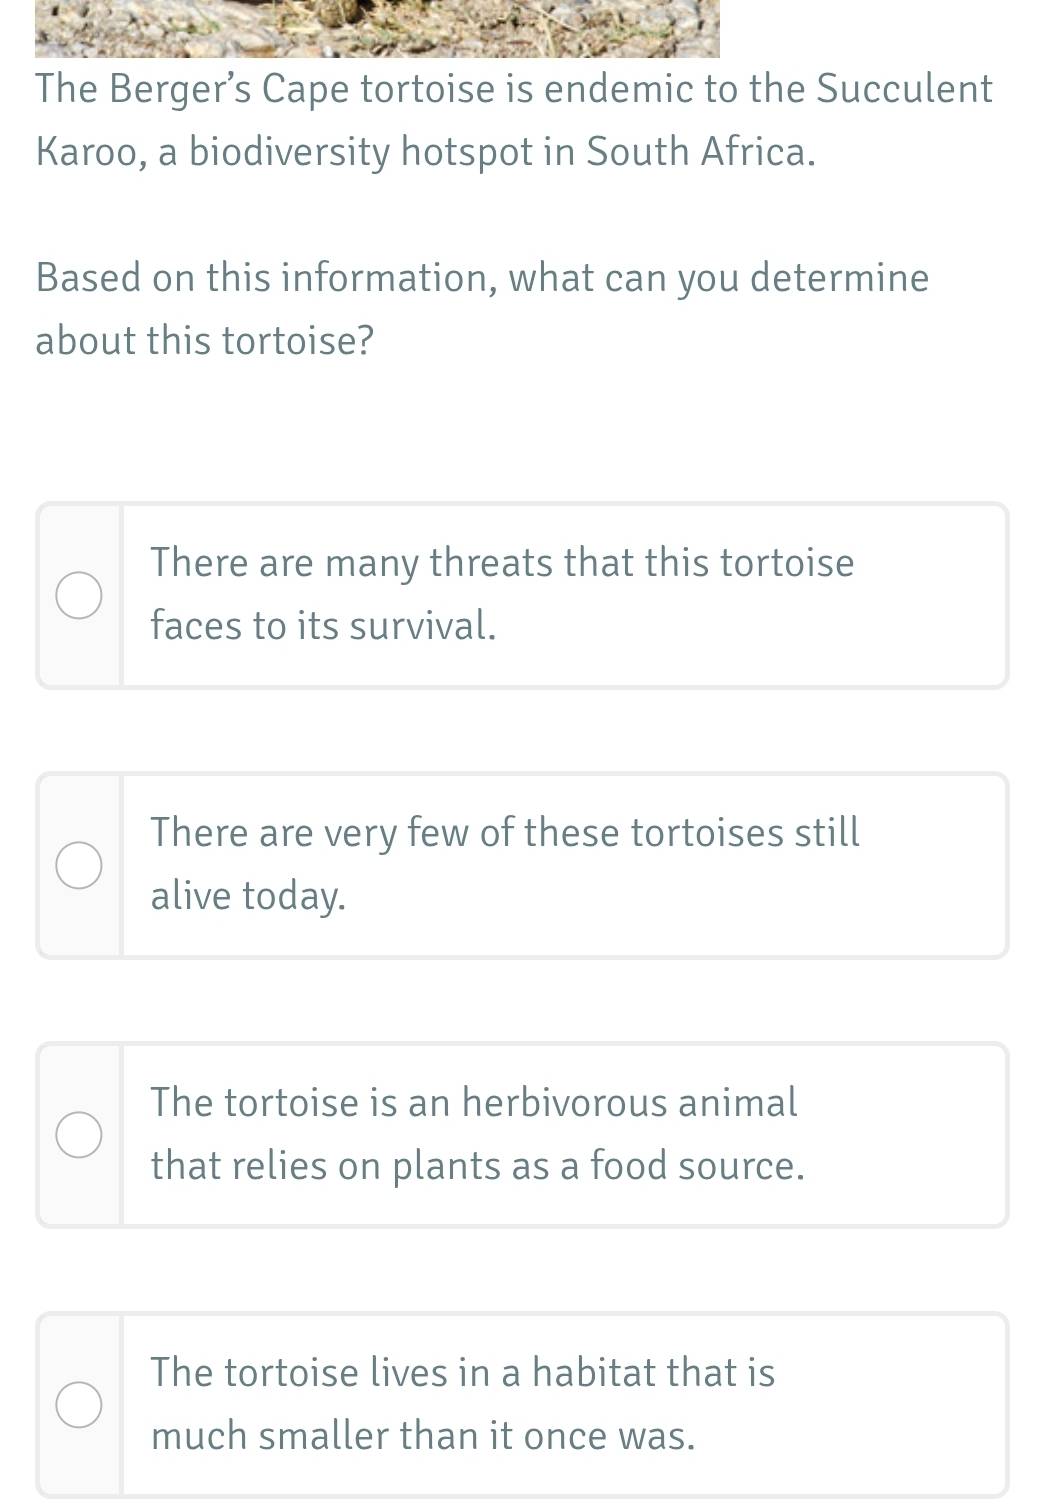The width and height of the screenshot is (1046, 1507).
Task: Select the radio for 'habitat much smaller' answer
Action: (x=79, y=1405)
